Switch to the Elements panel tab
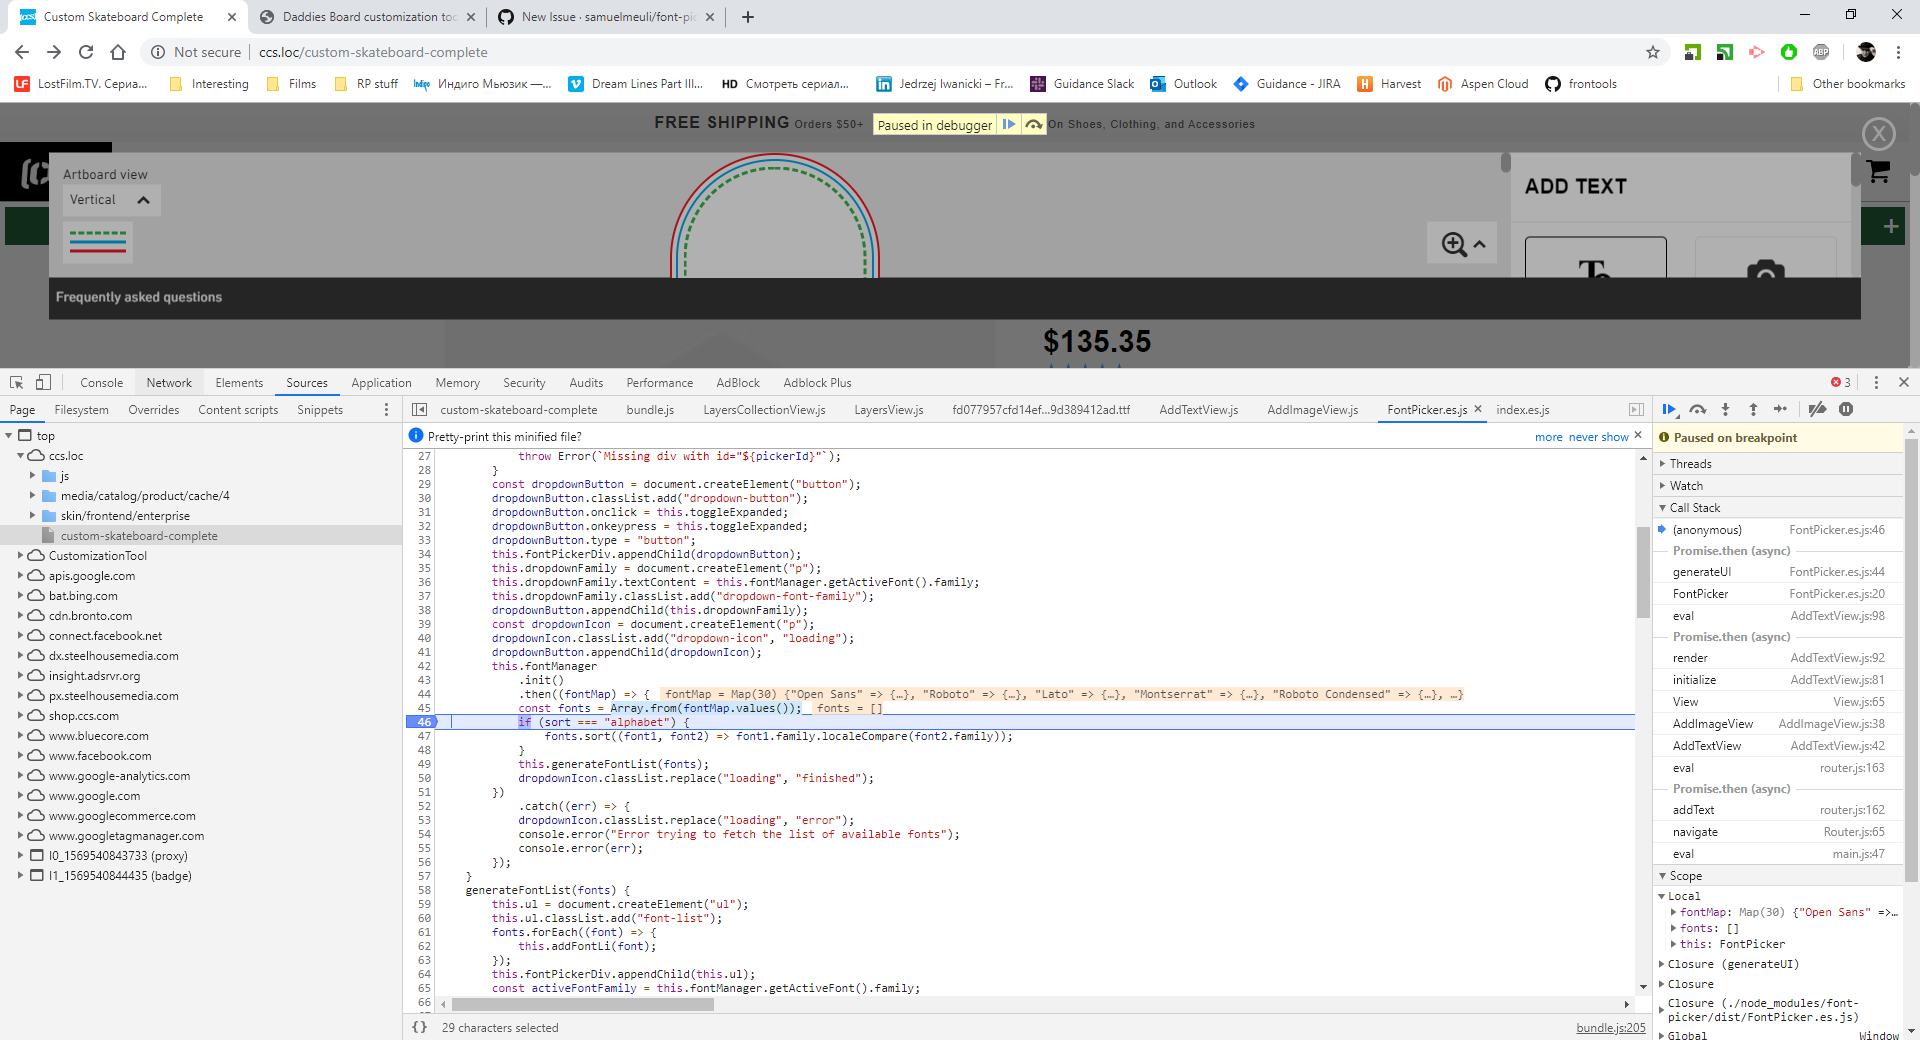The image size is (1920, 1040). [x=239, y=382]
